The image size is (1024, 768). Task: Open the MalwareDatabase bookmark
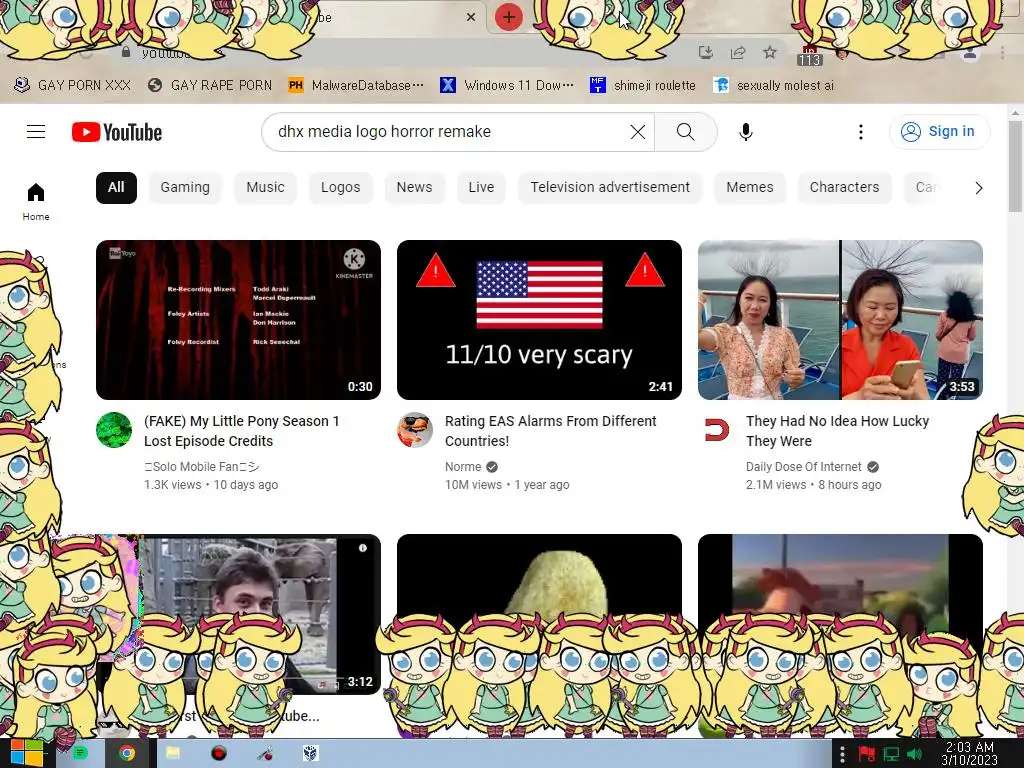(x=357, y=85)
